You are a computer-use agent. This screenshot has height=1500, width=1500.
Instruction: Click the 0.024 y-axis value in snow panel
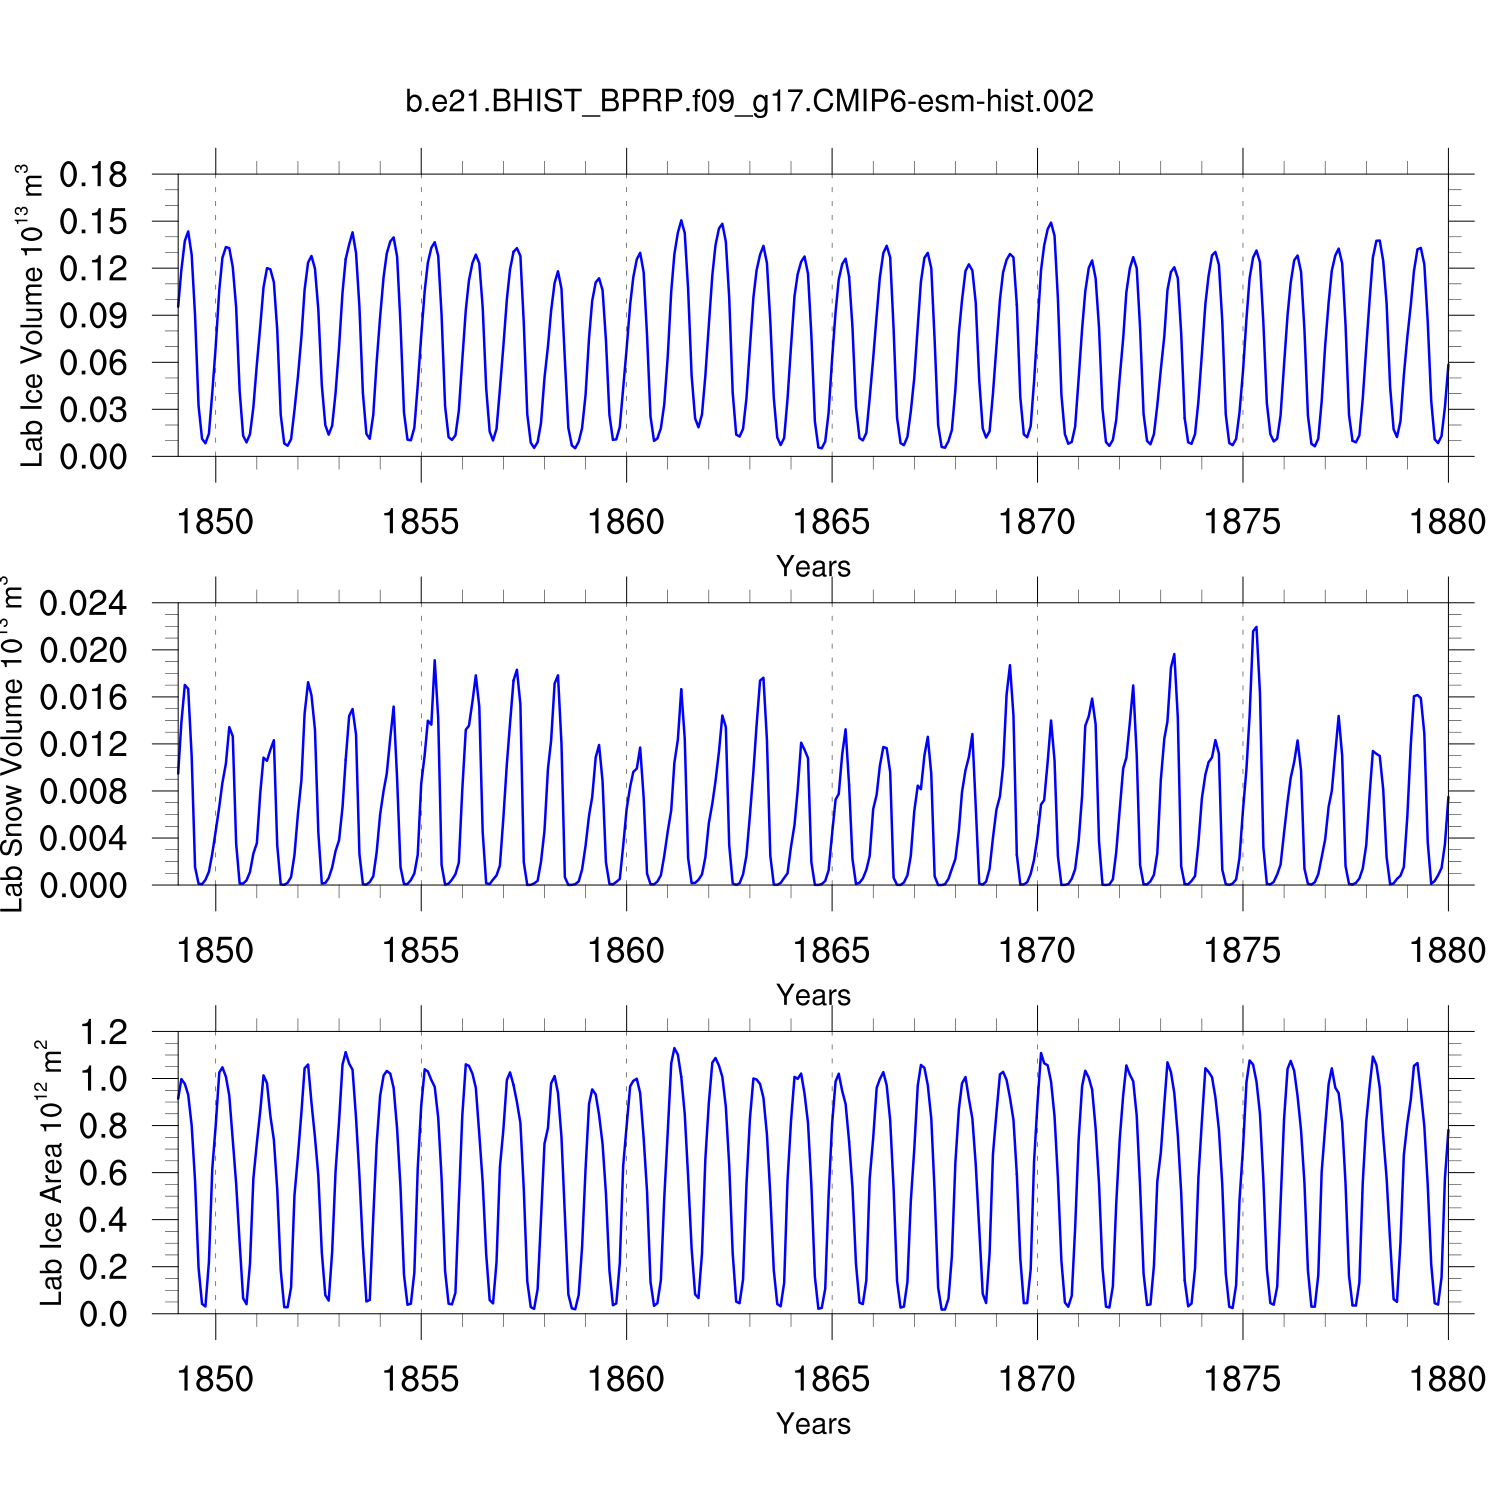(x=84, y=603)
